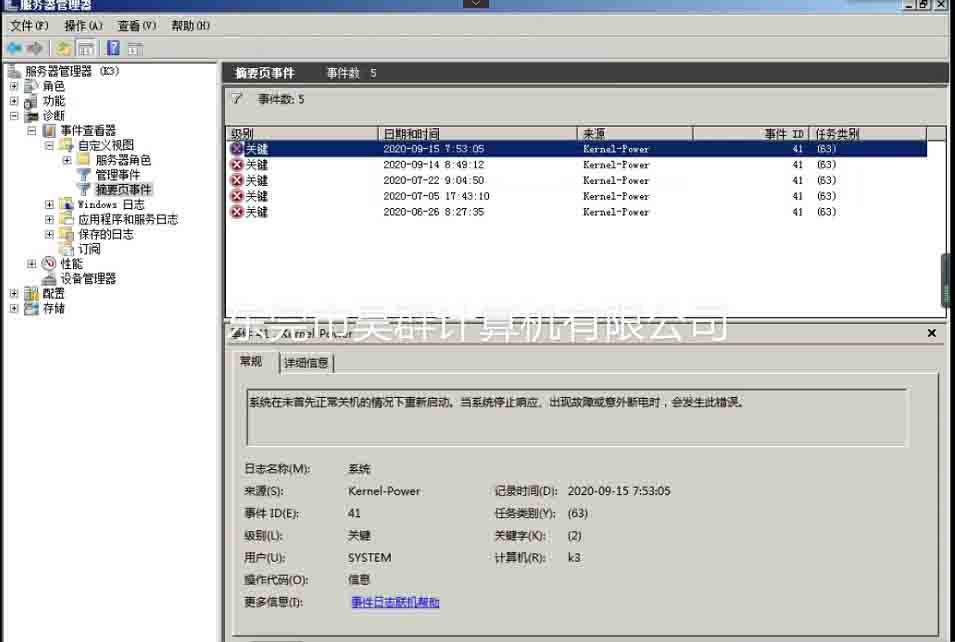The height and width of the screenshot is (642, 955).
Task: Select the 设备管理器 icon in tree
Action: [49, 279]
